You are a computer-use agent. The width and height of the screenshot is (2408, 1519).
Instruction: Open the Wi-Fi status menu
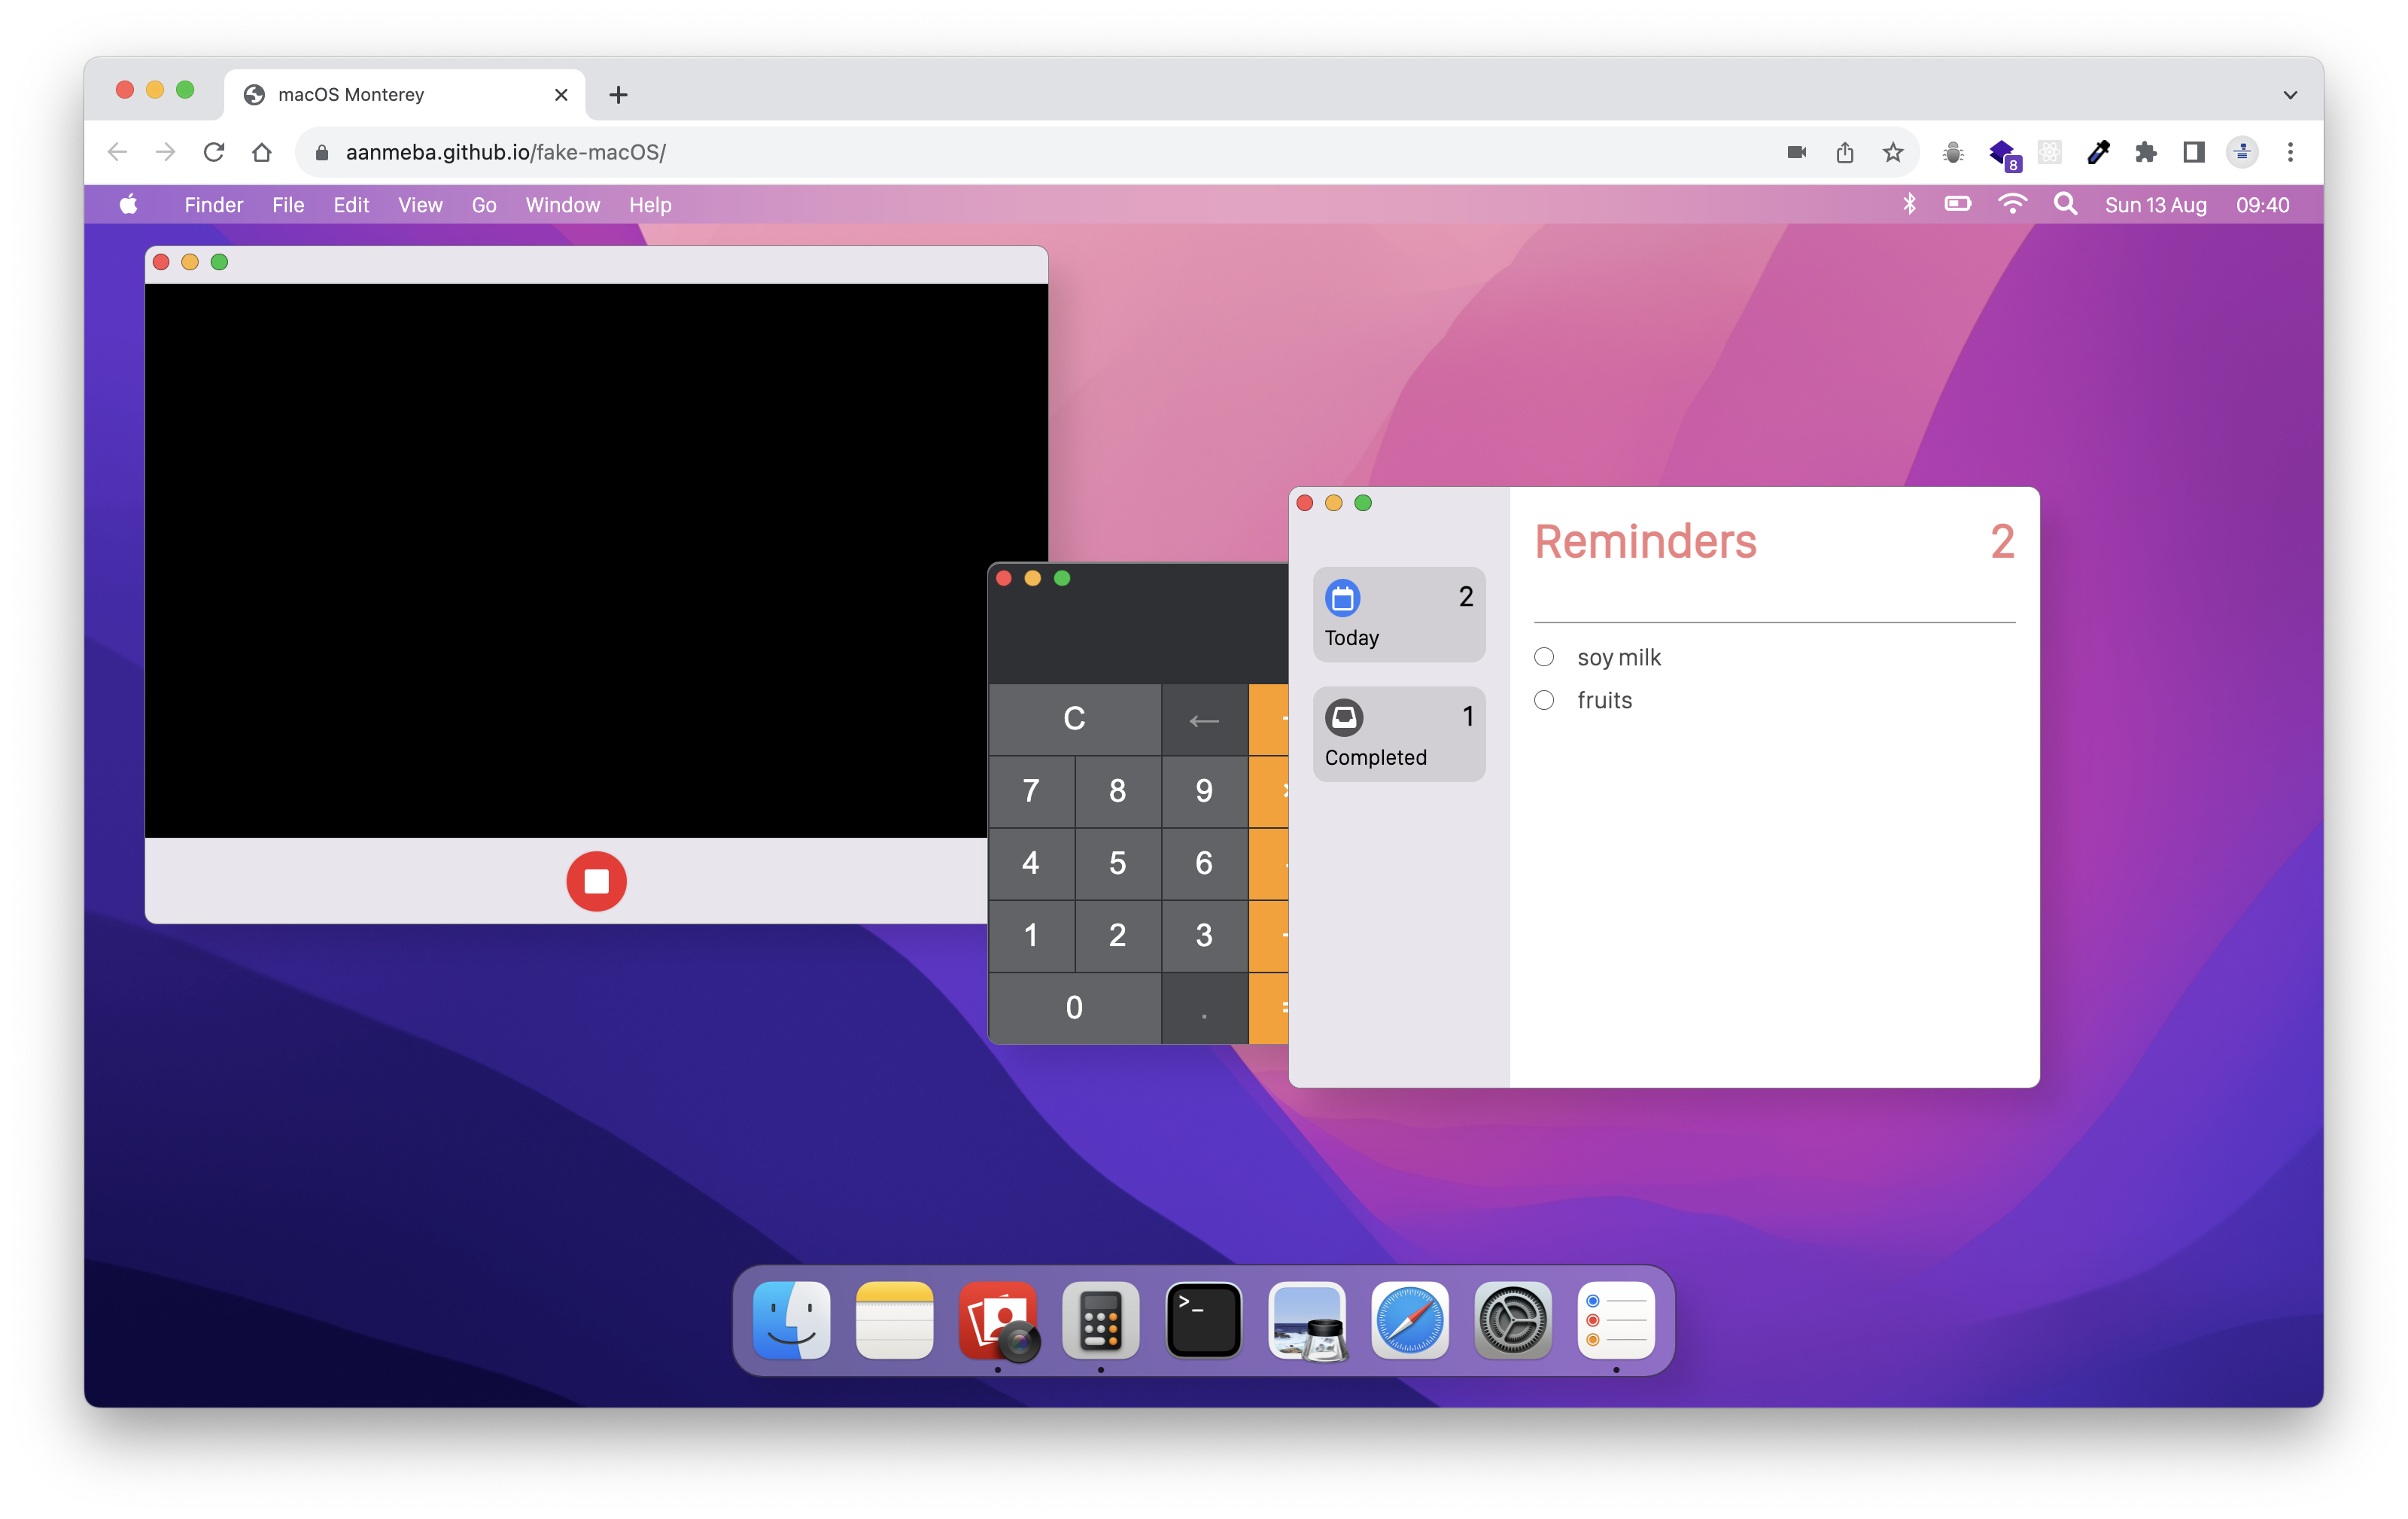[2011, 205]
